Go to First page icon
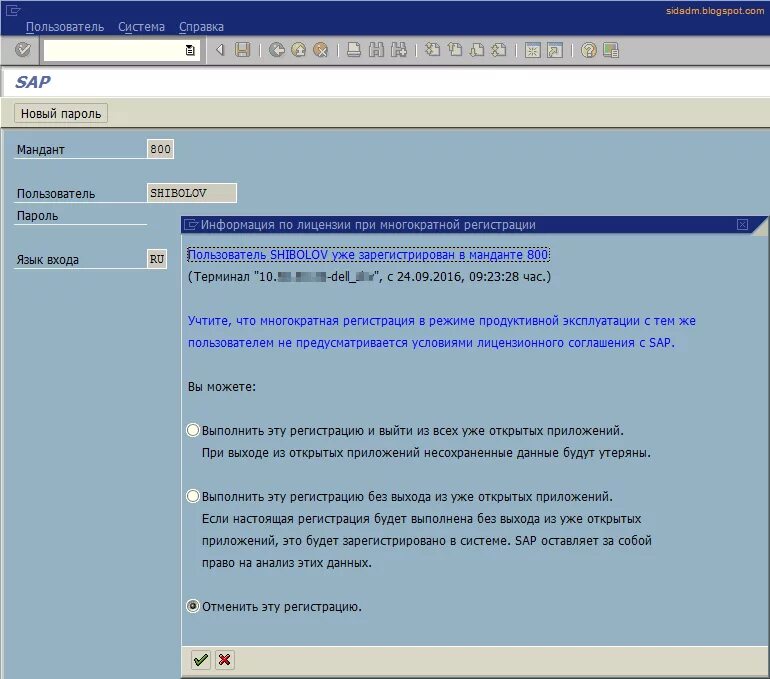770x679 pixels. click(x=433, y=50)
